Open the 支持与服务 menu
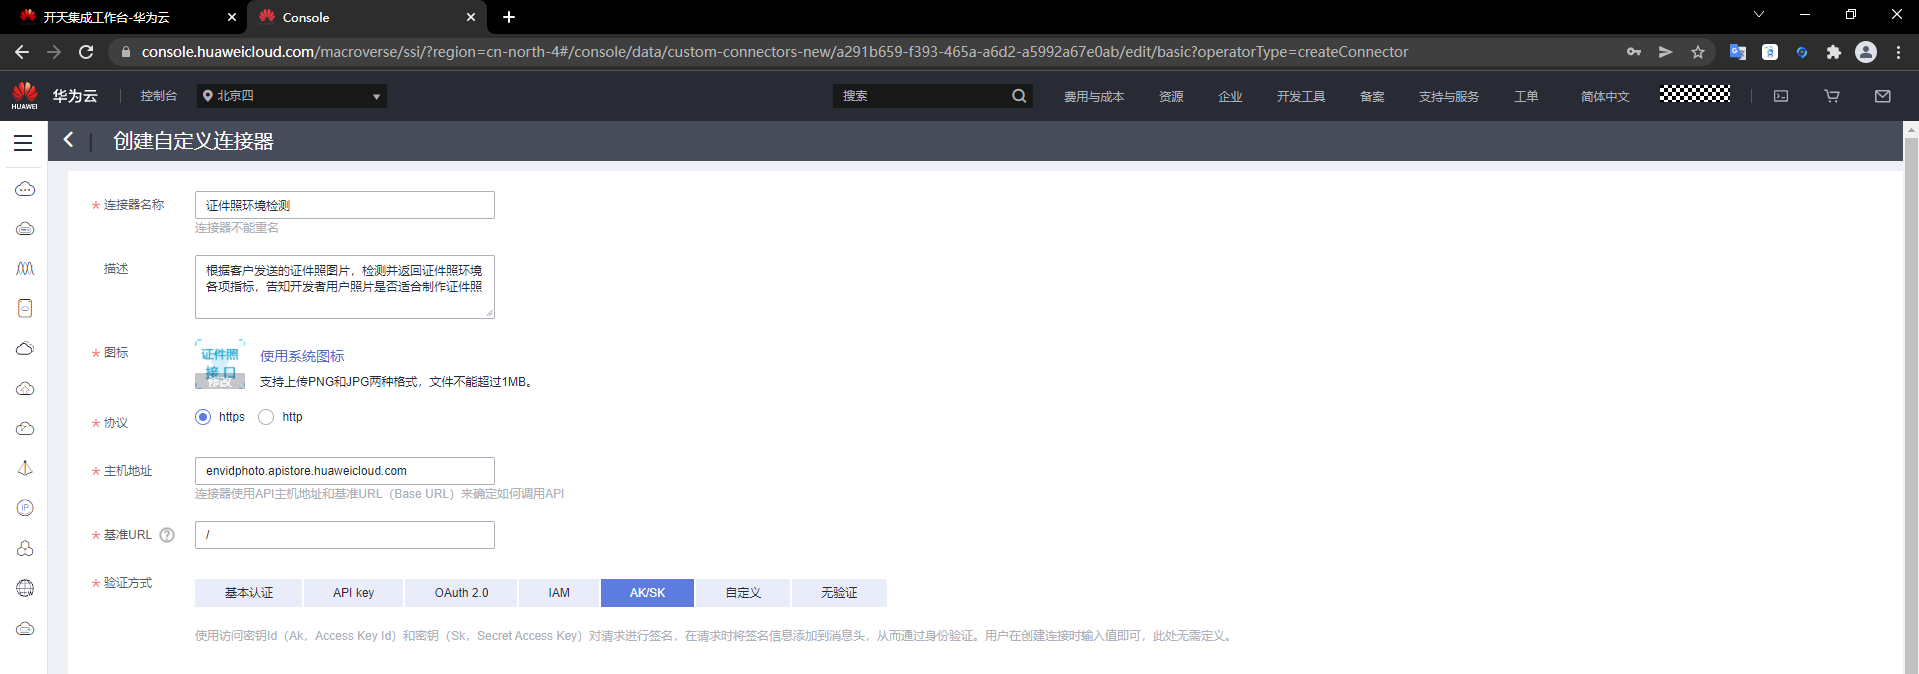Viewport: 1919px width, 674px height. (1449, 97)
